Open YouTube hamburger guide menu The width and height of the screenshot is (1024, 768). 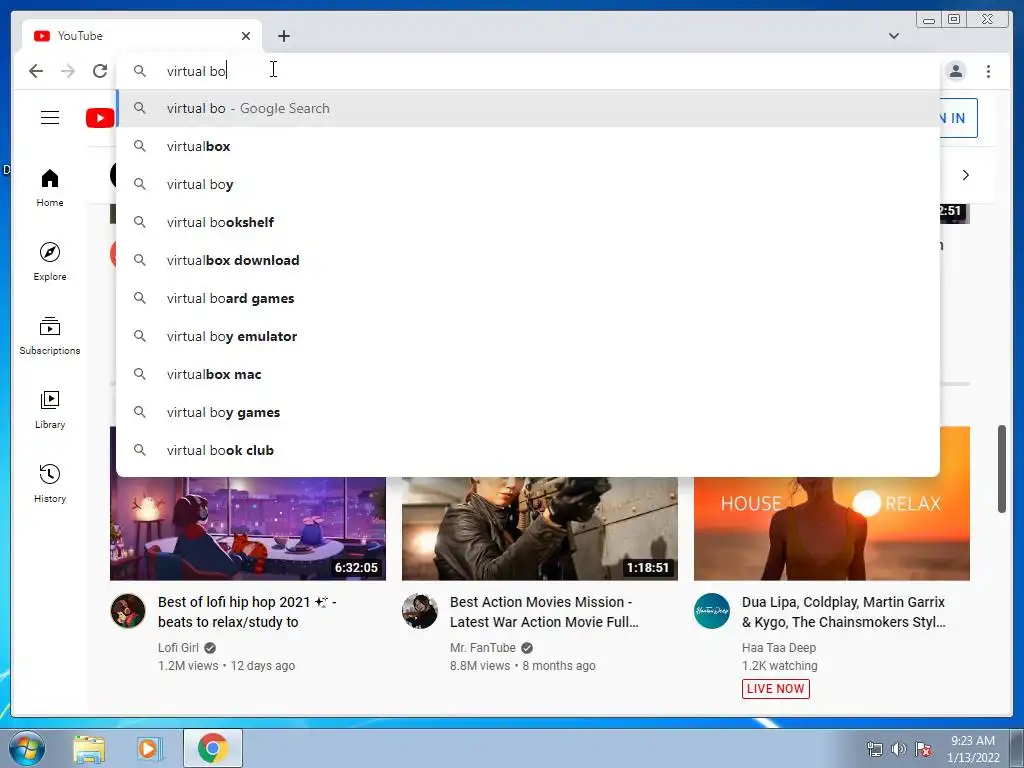click(50, 118)
